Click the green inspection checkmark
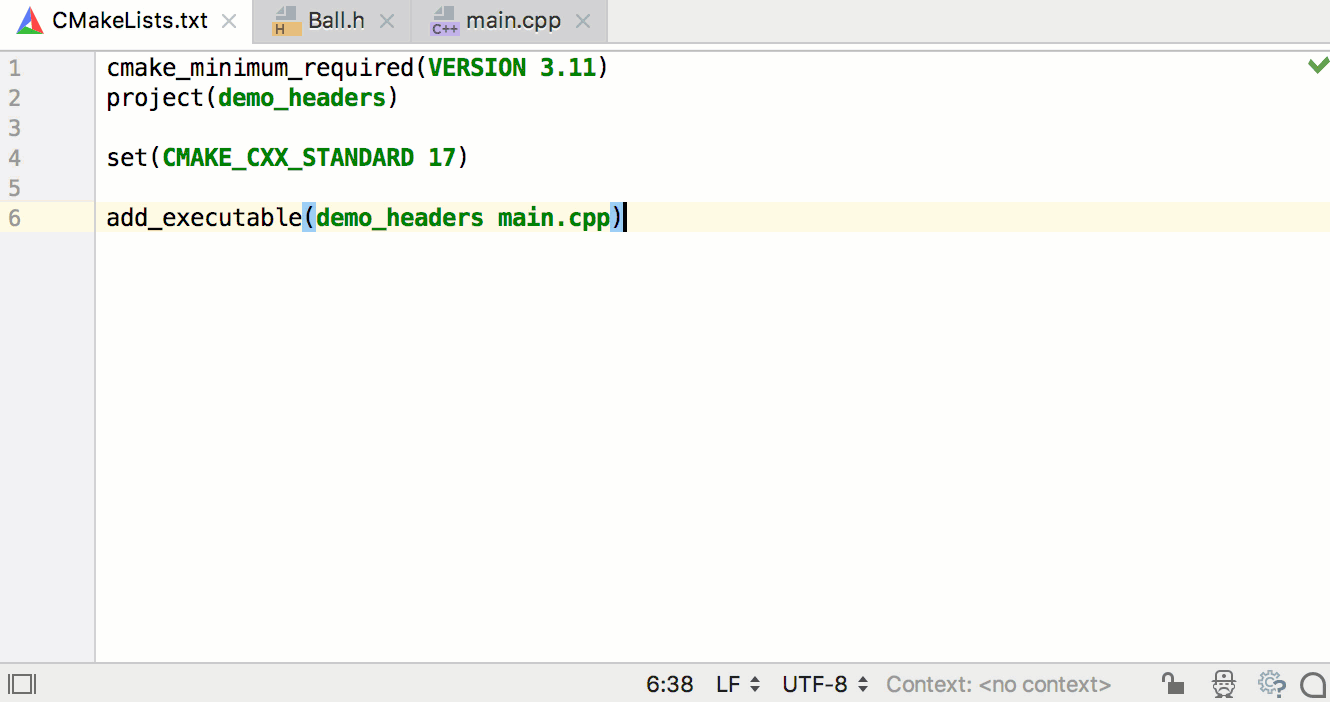Image resolution: width=1330 pixels, height=702 pixels. click(x=1318, y=66)
